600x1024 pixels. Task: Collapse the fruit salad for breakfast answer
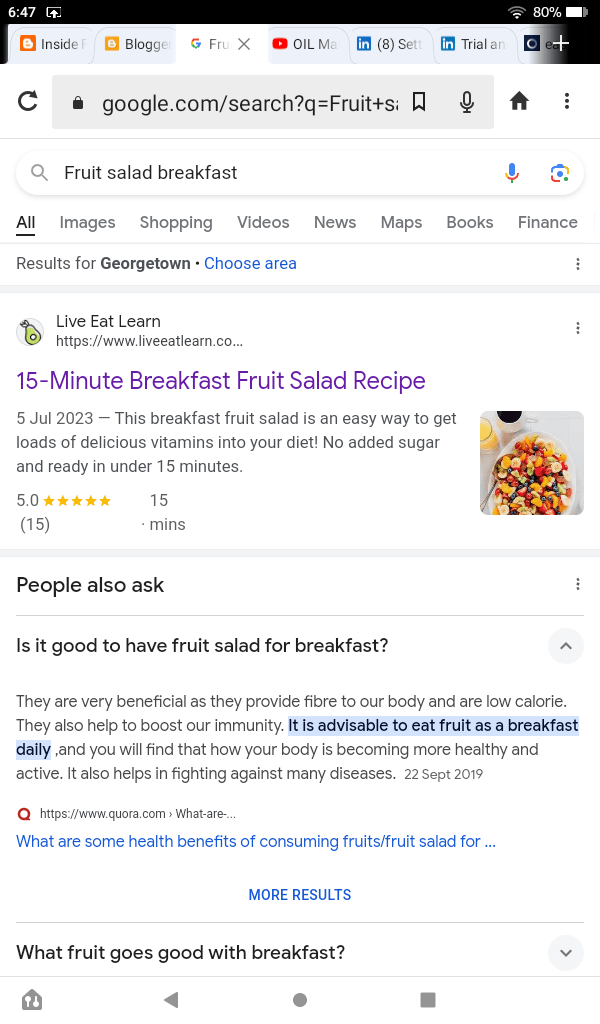point(565,646)
